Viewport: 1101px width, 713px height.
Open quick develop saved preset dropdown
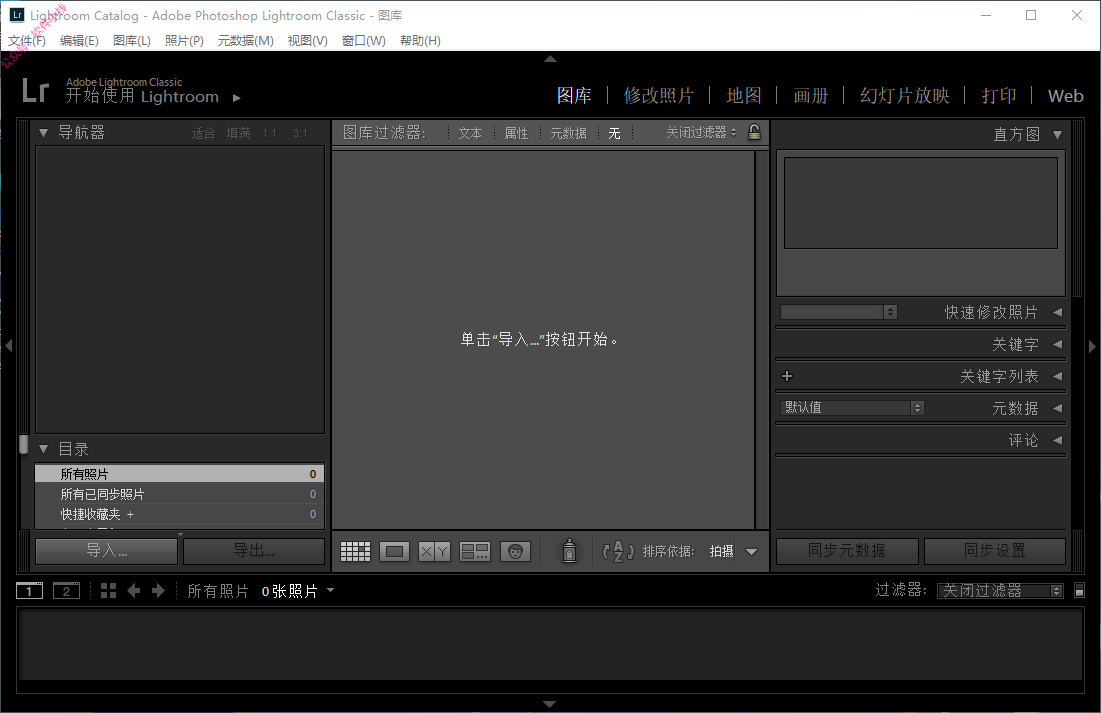[838, 312]
